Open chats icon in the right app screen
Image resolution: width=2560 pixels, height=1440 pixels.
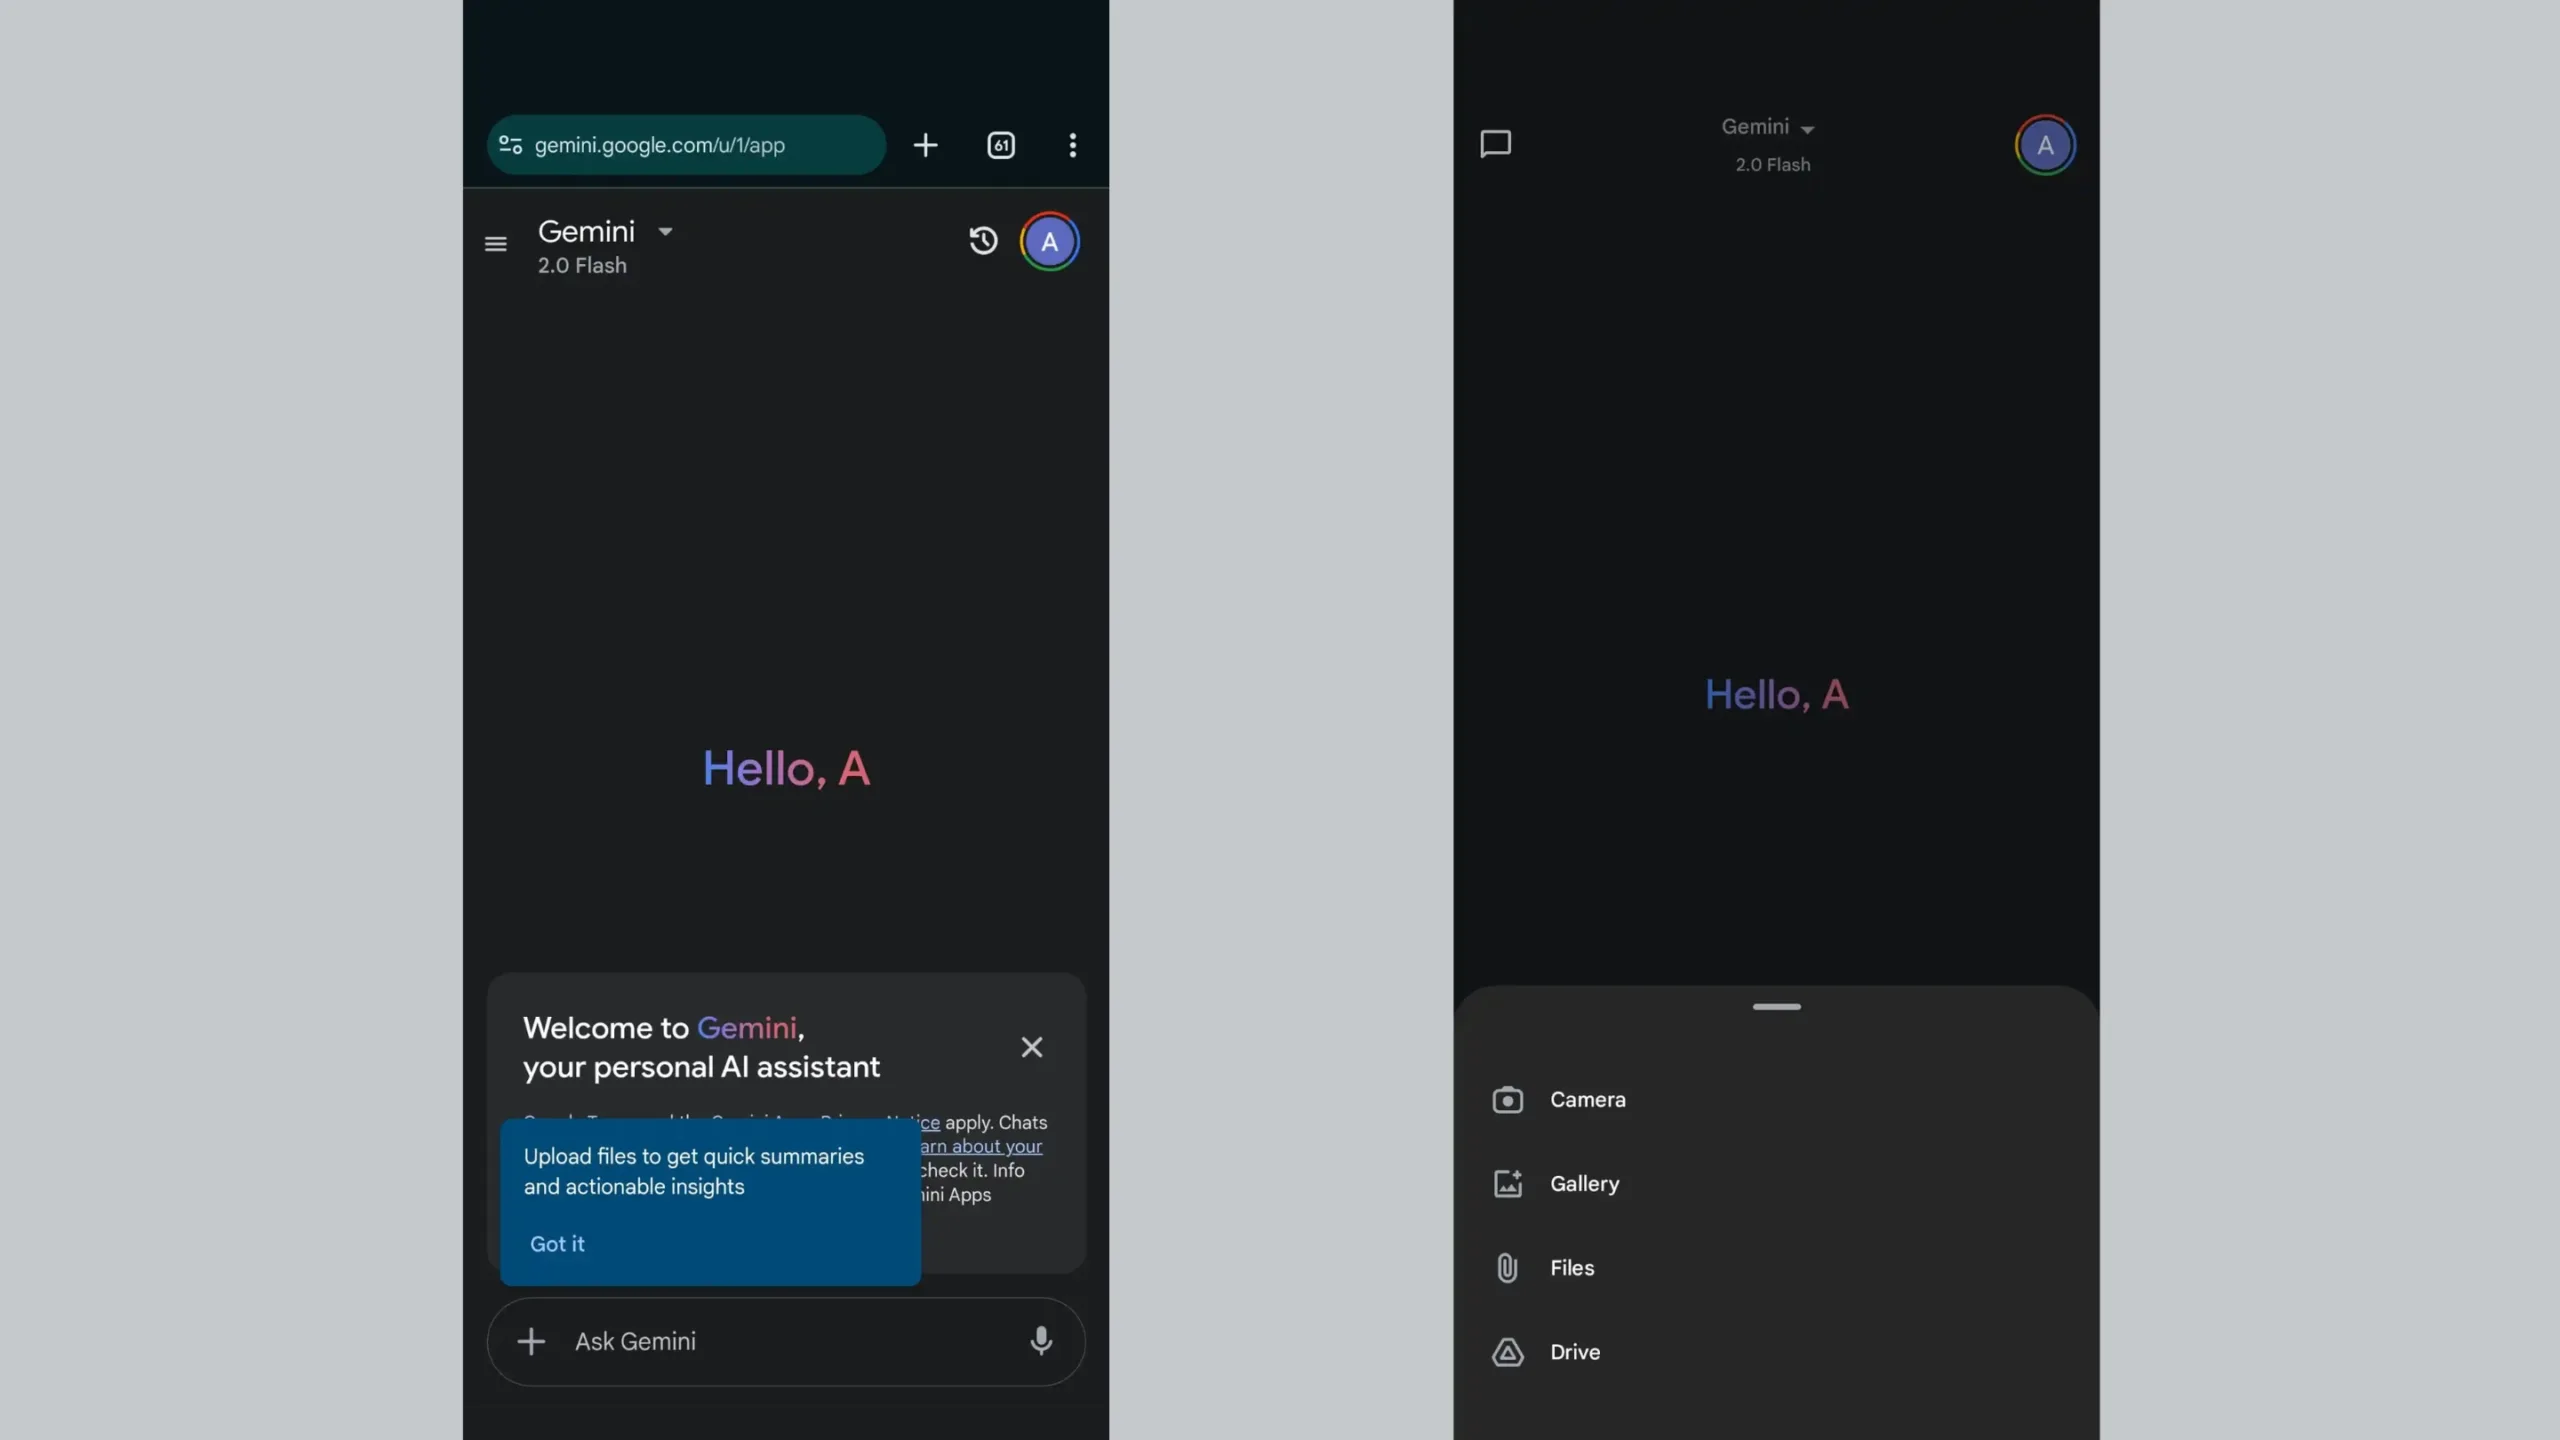[x=1495, y=144]
